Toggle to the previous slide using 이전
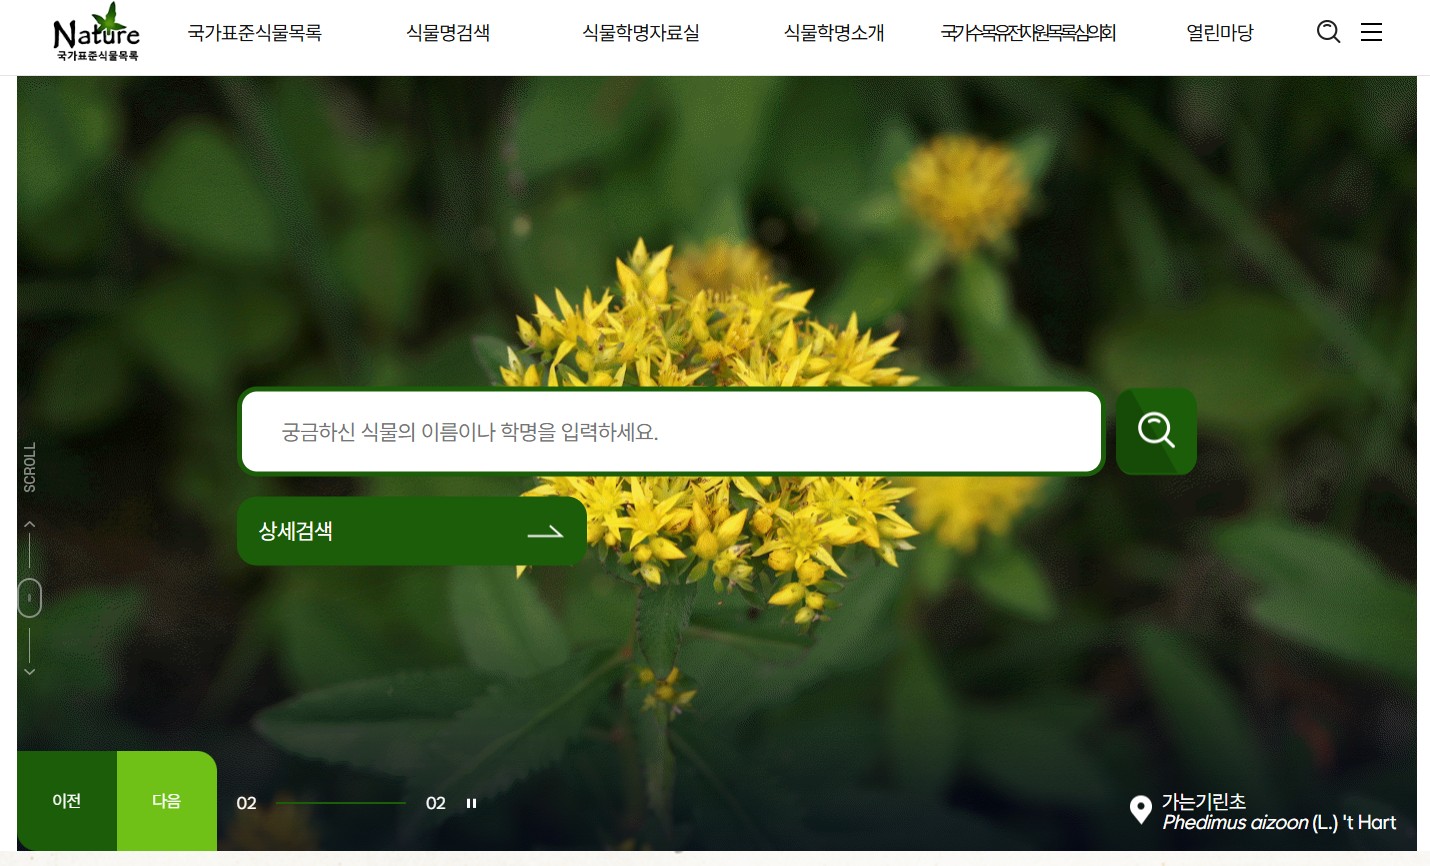The width and height of the screenshot is (1430, 866). click(x=66, y=800)
